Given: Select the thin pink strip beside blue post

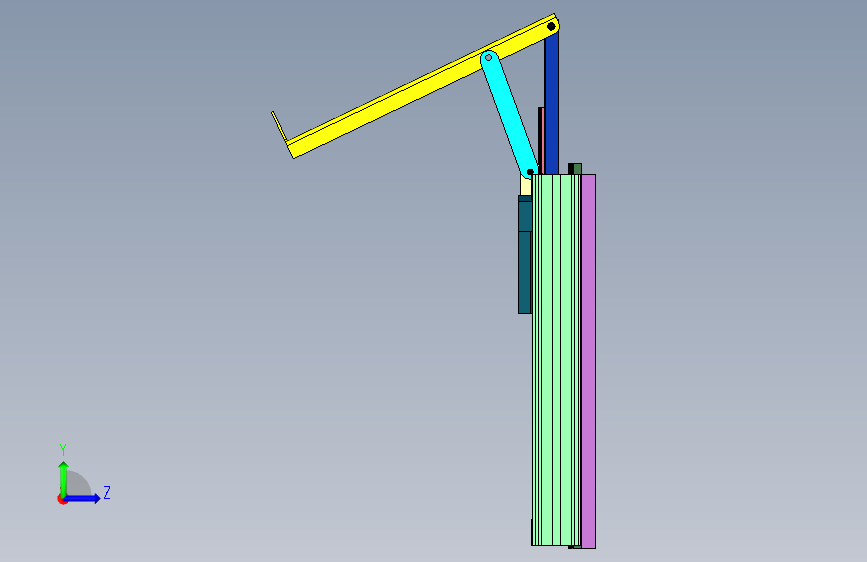Looking at the screenshot, I should coord(541,141).
